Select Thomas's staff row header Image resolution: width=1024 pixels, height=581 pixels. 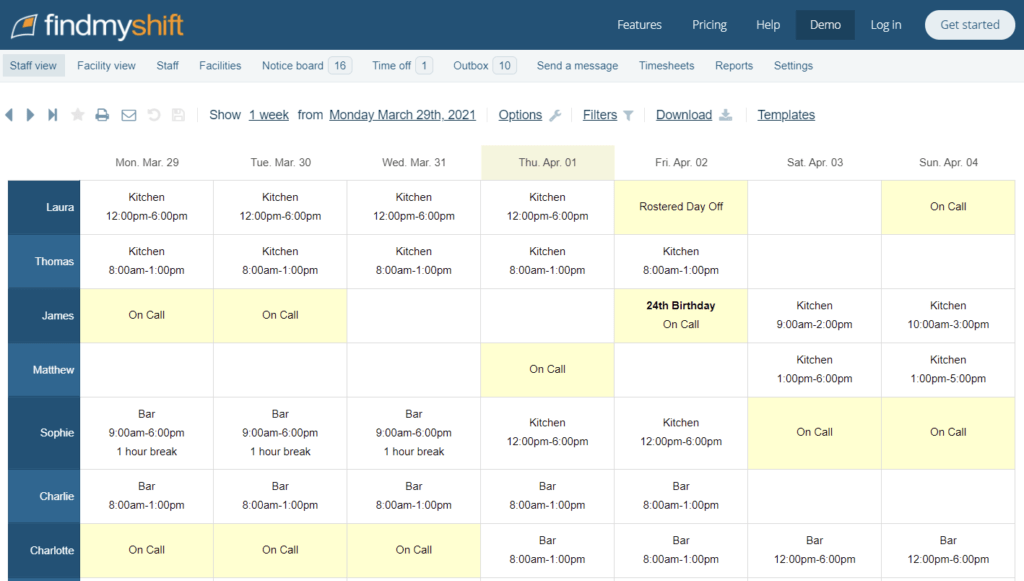pyautogui.click(x=44, y=262)
